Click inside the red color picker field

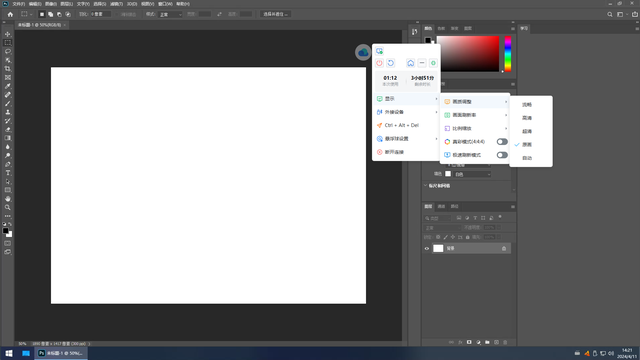click(468, 54)
